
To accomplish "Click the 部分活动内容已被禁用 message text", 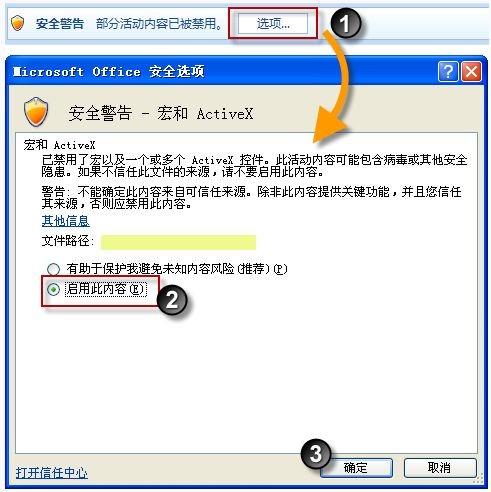I will pyautogui.click(x=159, y=24).
